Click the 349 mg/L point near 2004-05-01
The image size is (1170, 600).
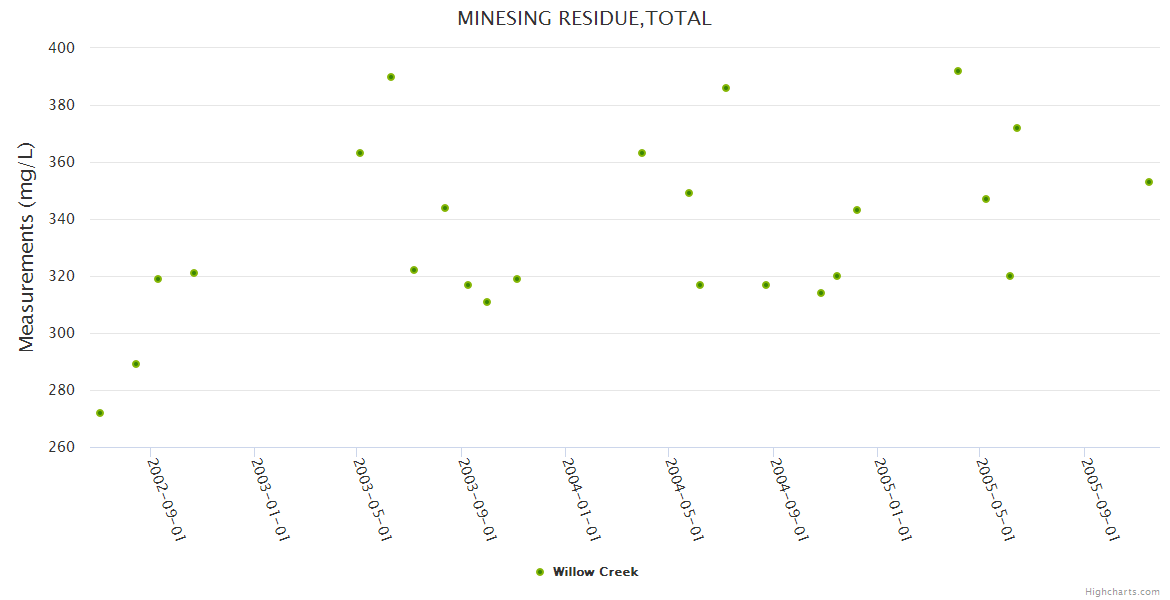click(689, 193)
